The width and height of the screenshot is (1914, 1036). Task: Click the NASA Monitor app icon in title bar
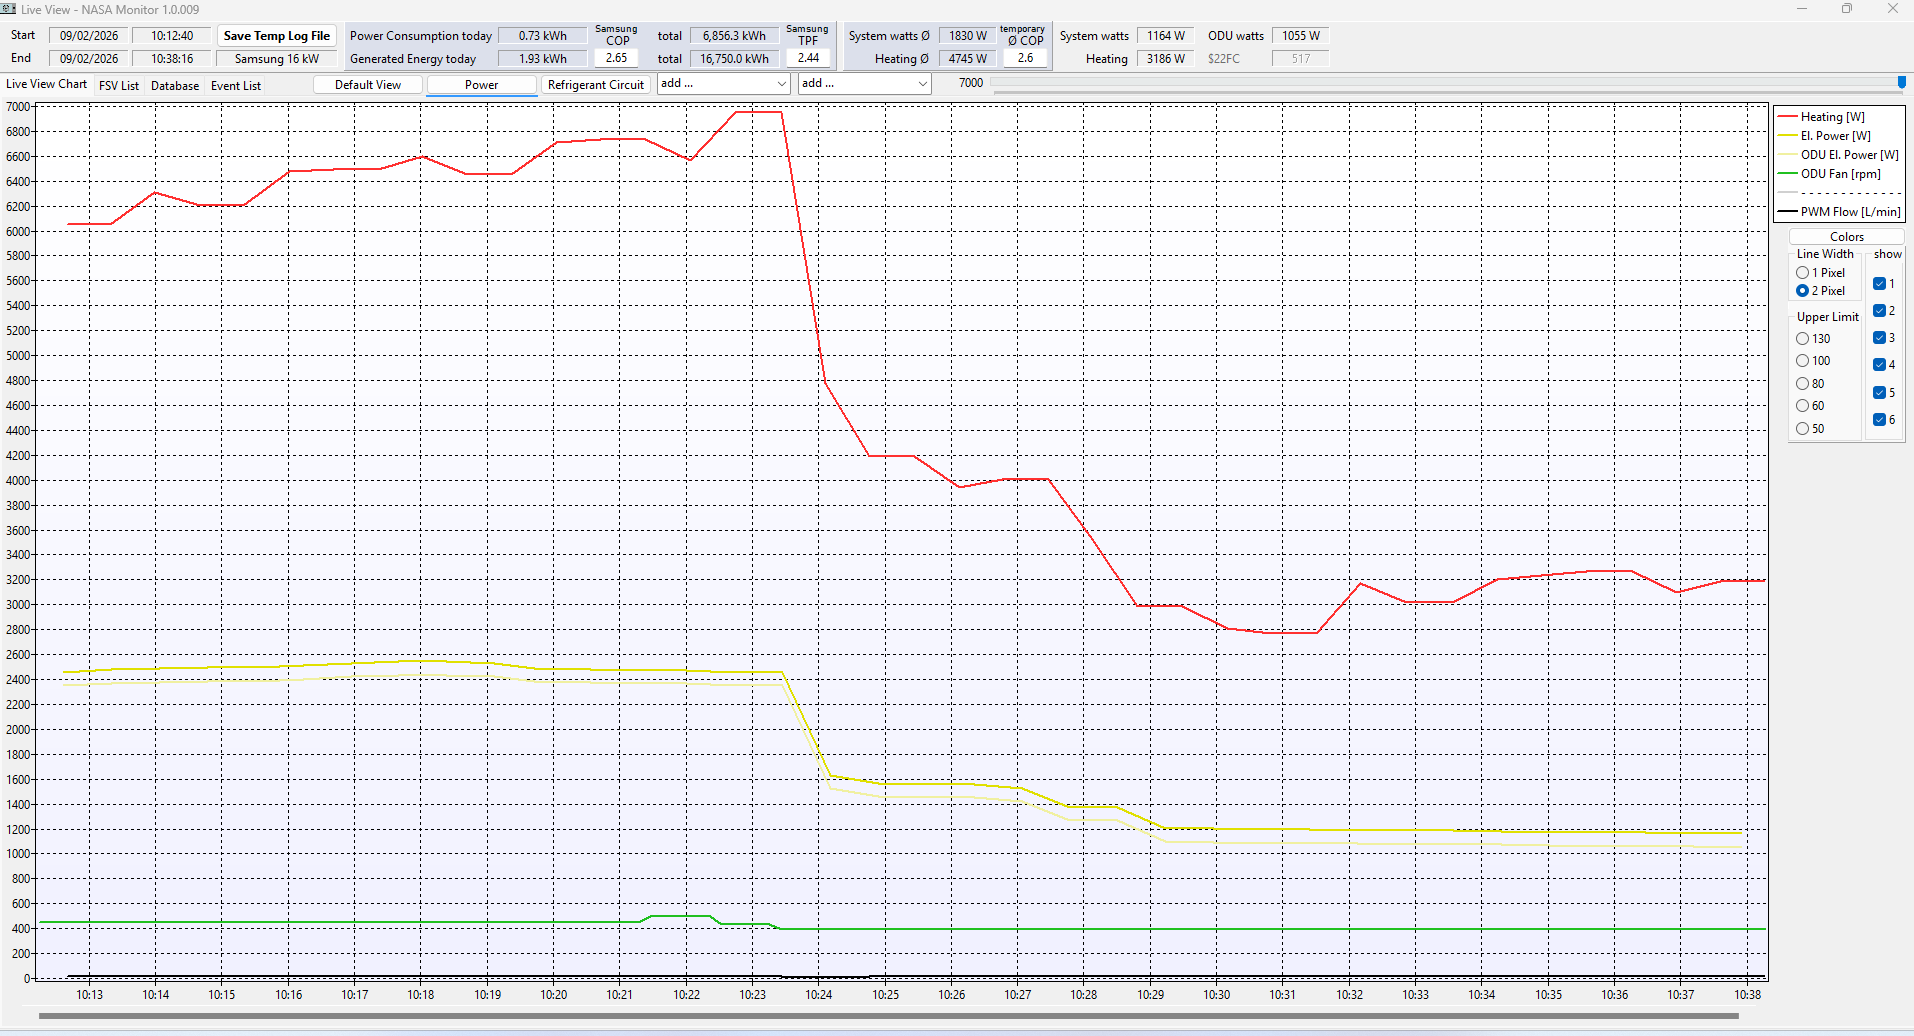point(9,9)
